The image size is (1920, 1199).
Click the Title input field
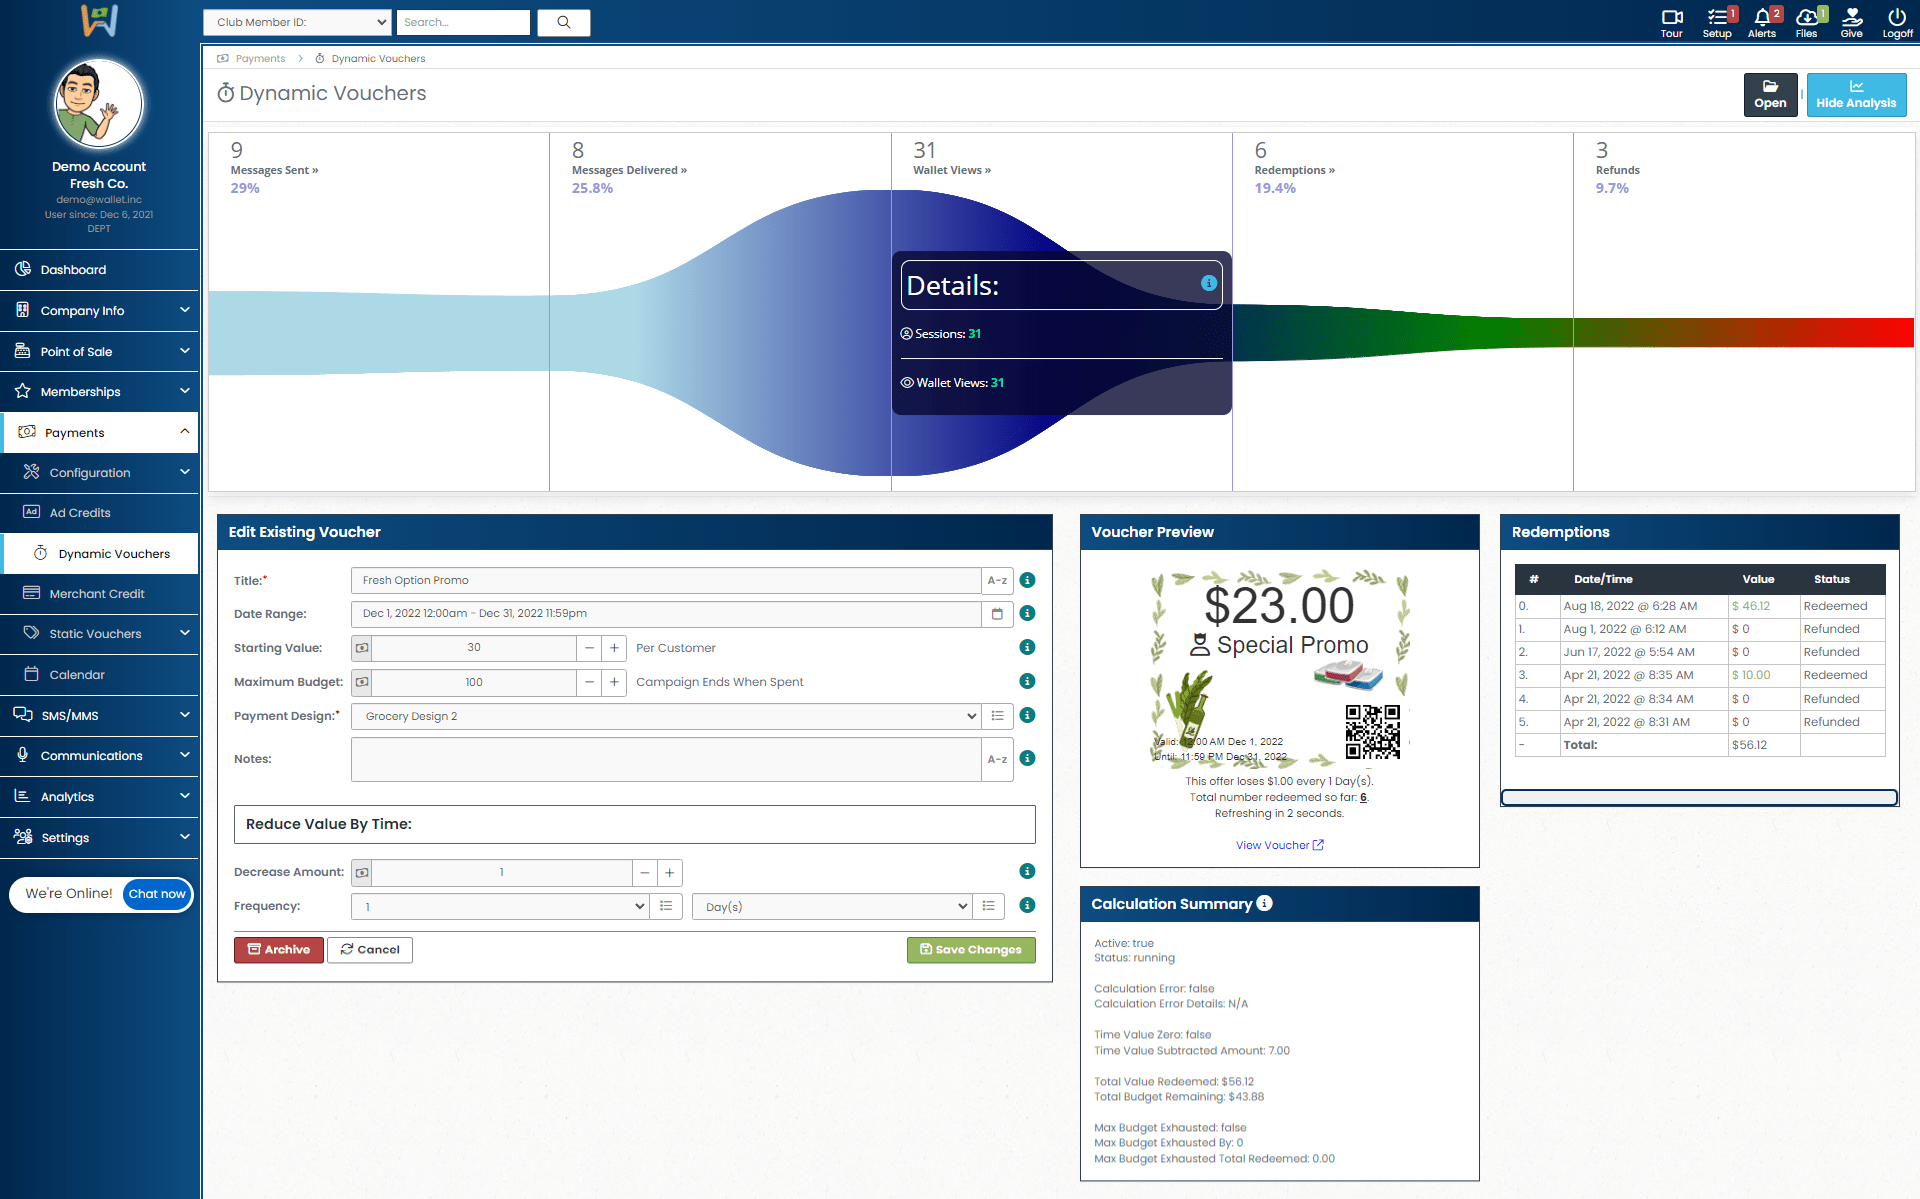pos(665,580)
